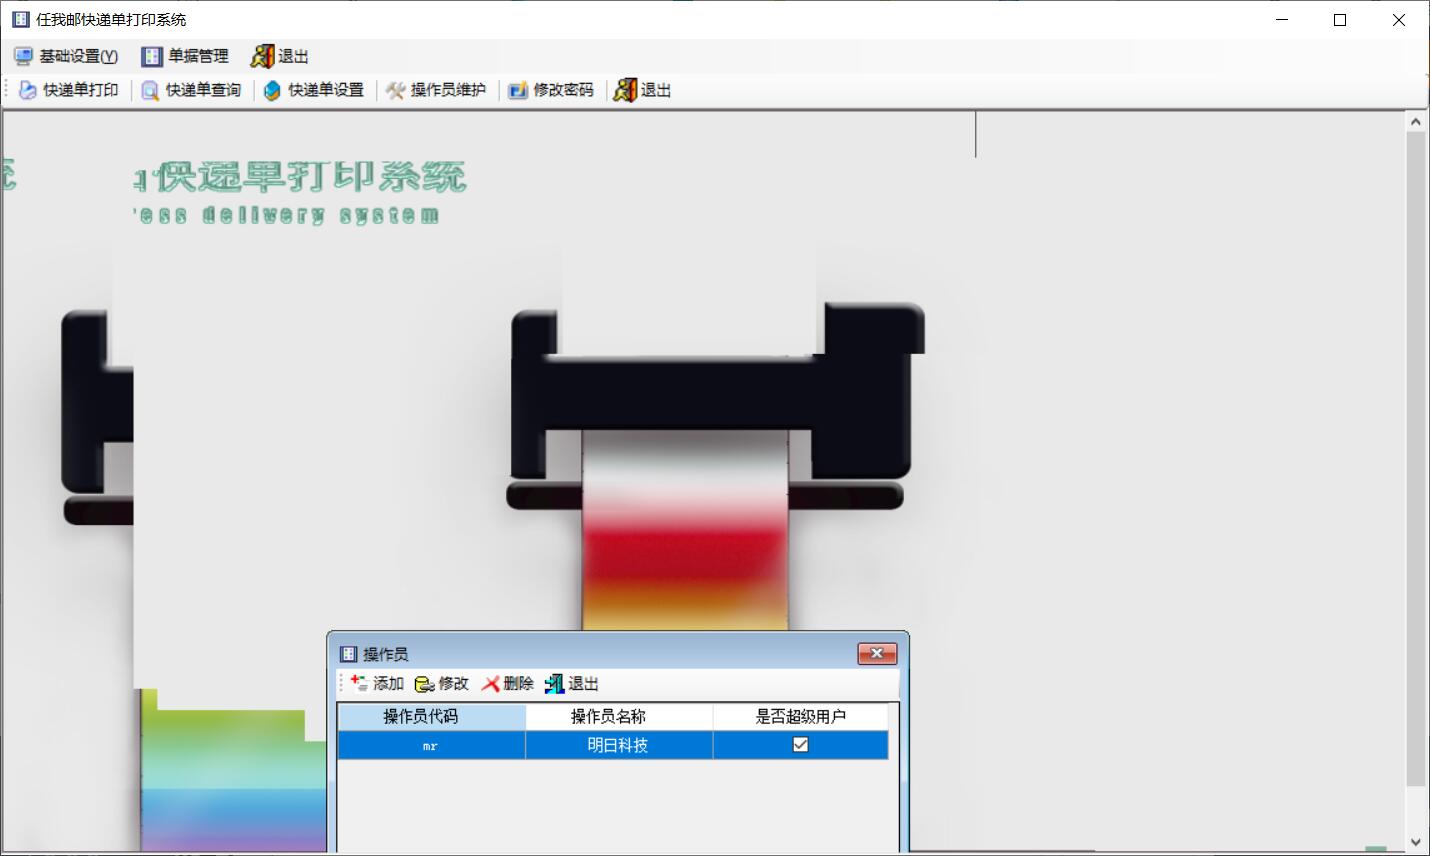Click the 快递单设置 toolbar button

coord(314,90)
